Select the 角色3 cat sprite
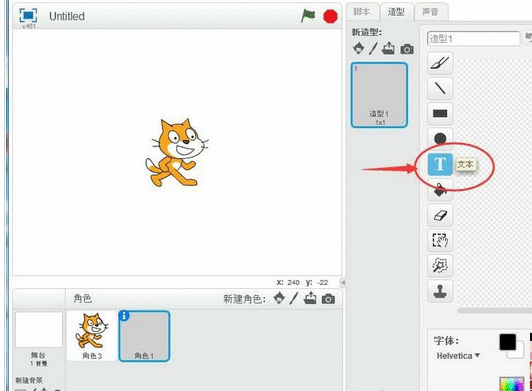The image size is (532, 391). 92,335
